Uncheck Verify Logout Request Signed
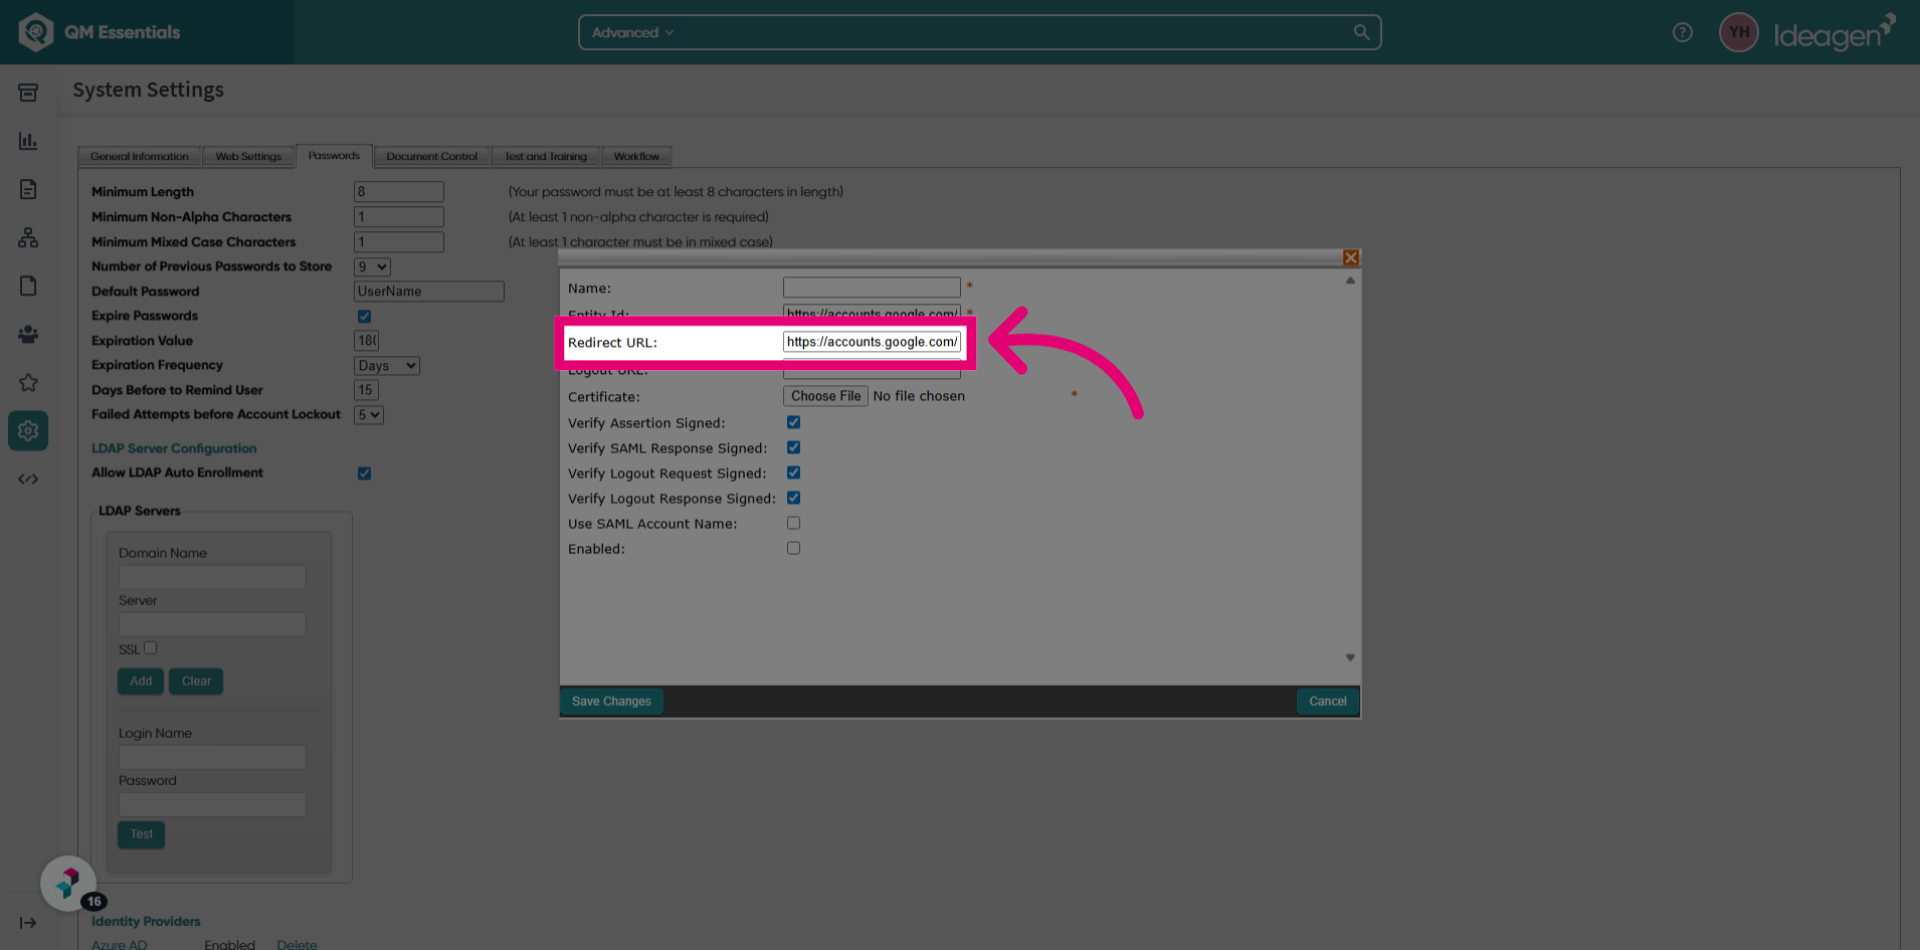 pyautogui.click(x=793, y=472)
